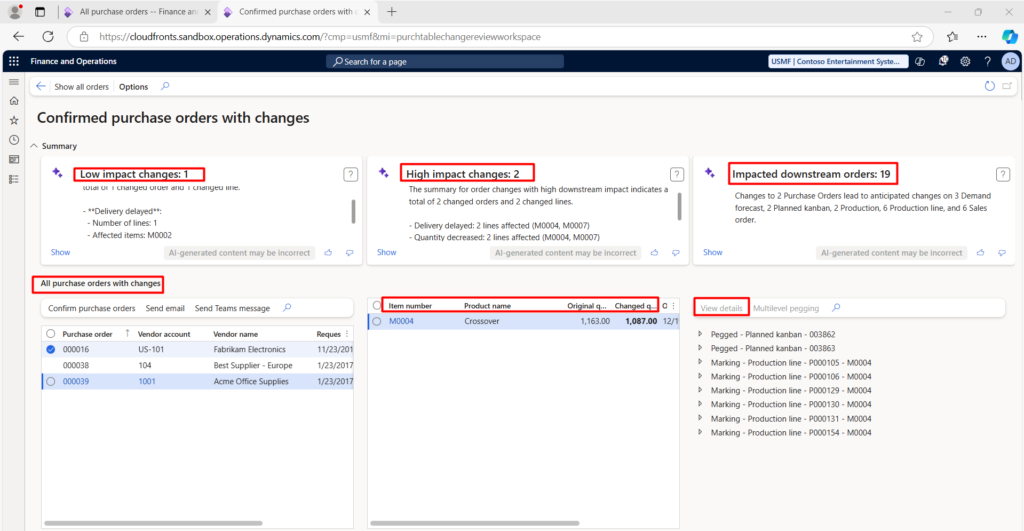Open help icon on High impact changes card

(x=677, y=174)
